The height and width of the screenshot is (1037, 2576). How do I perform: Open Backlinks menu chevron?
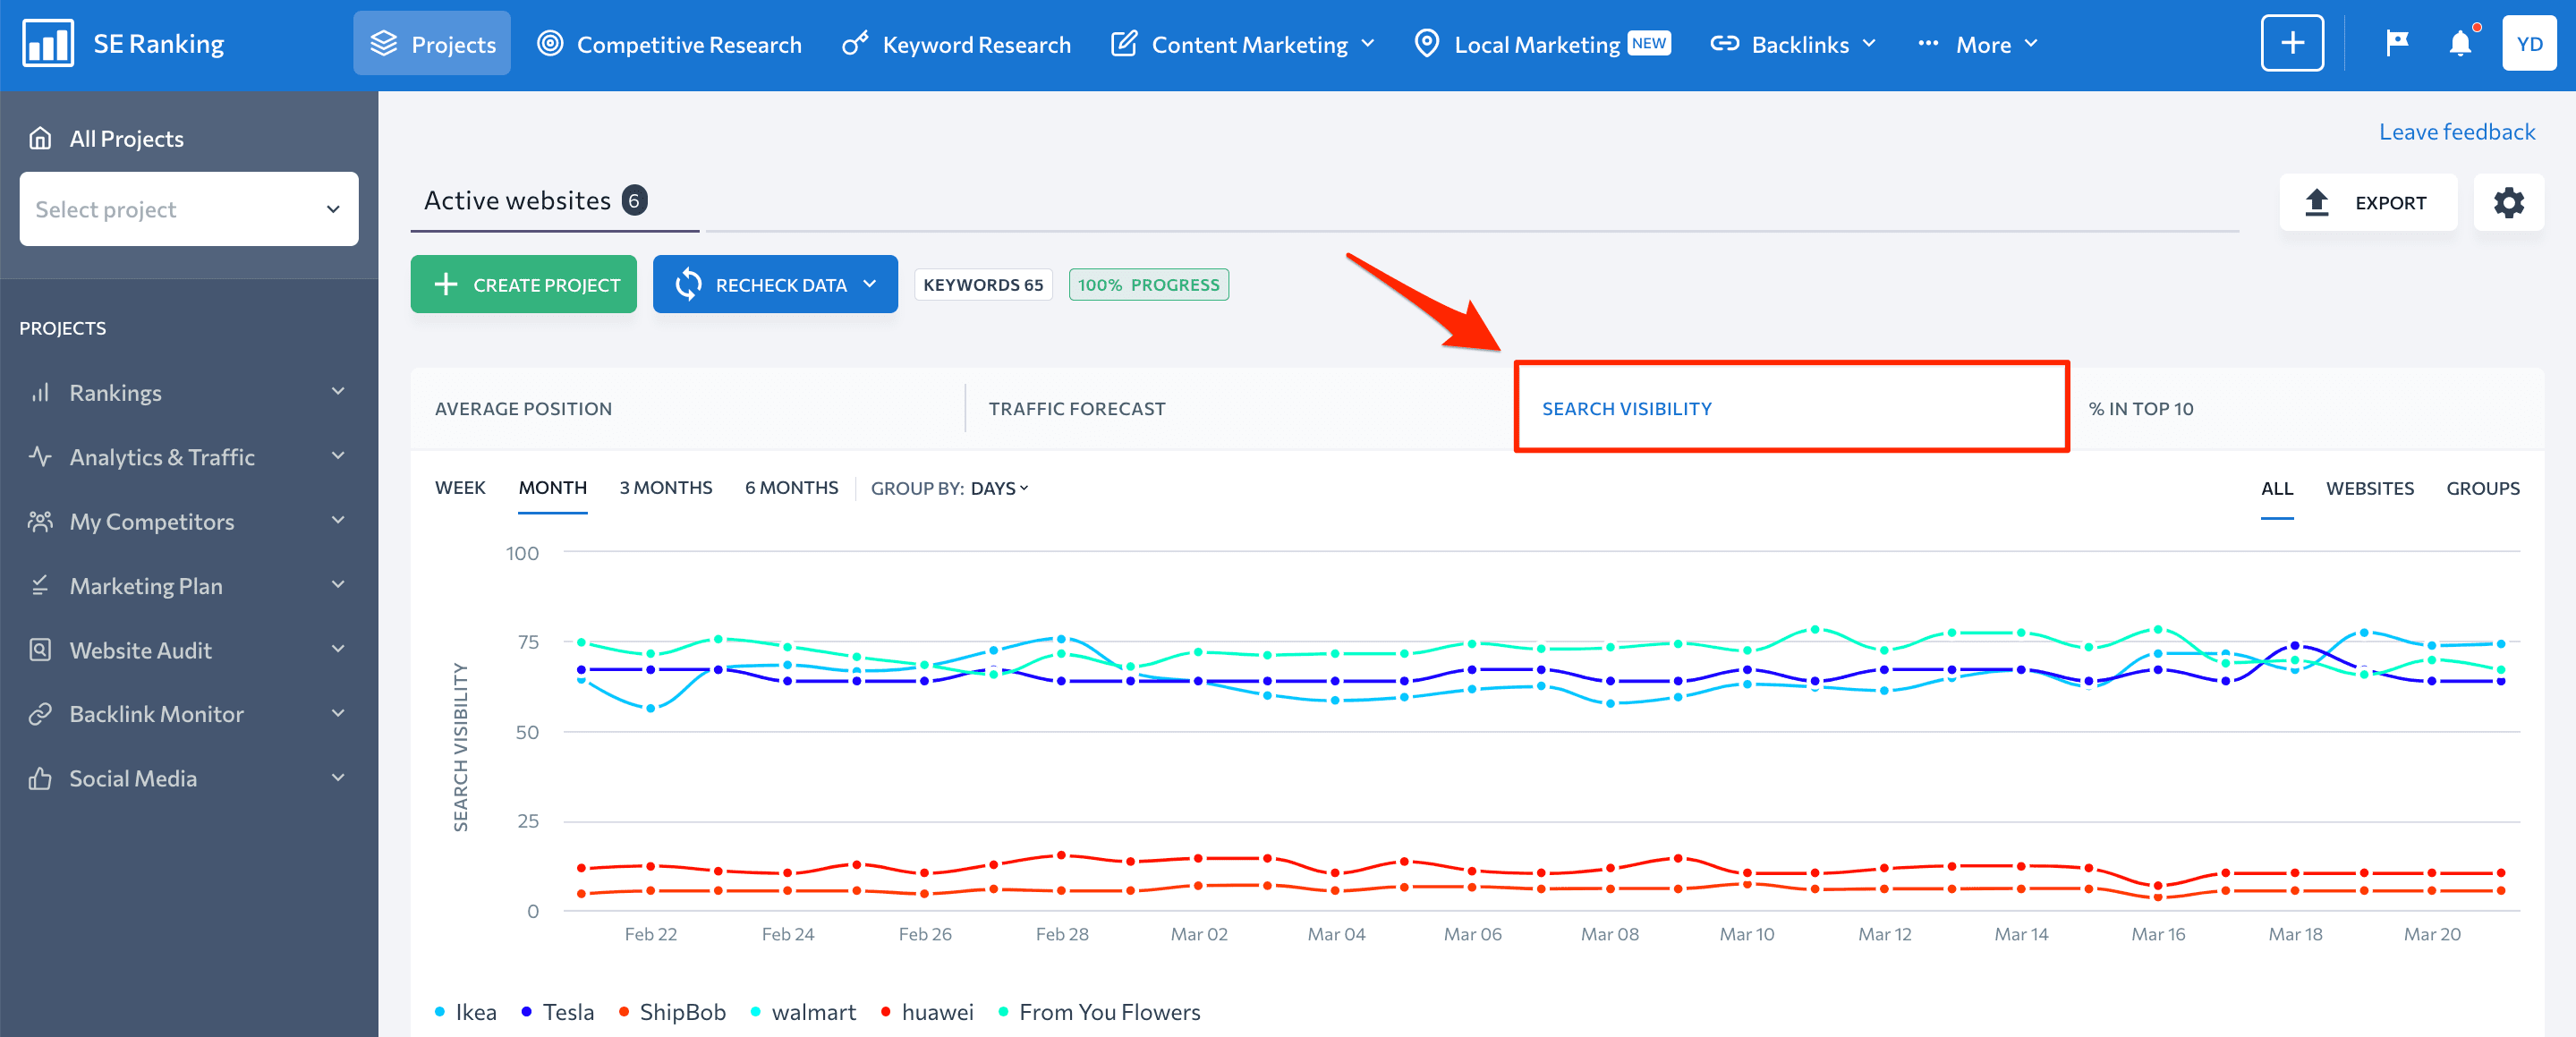[x=1869, y=44]
